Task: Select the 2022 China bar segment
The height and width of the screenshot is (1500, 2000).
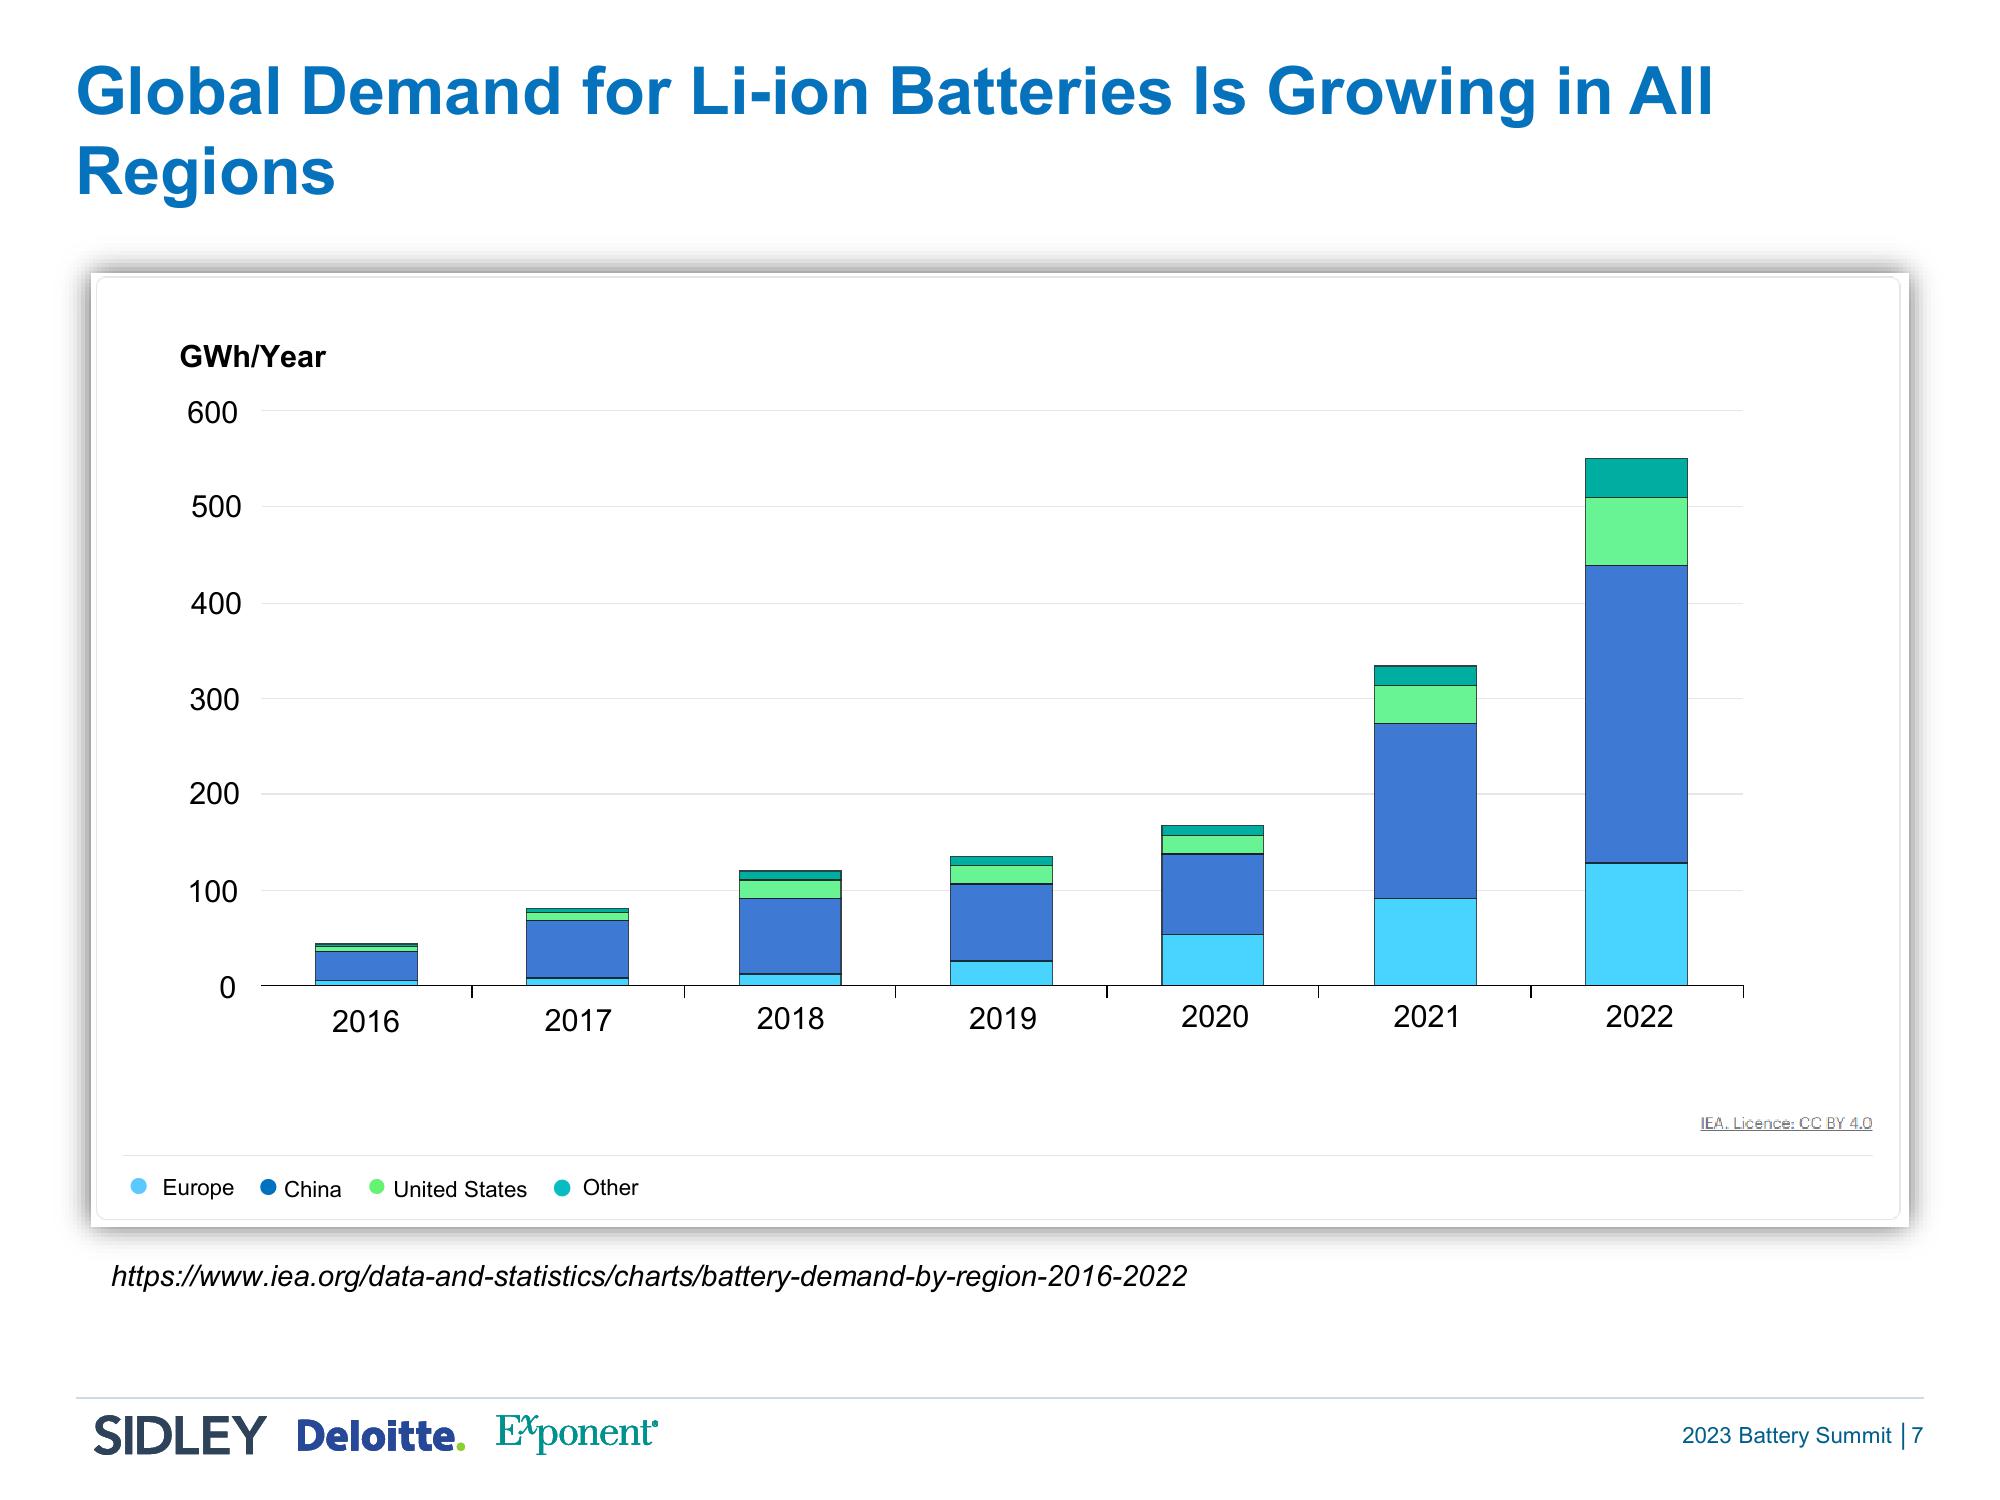Action: pos(1636,714)
